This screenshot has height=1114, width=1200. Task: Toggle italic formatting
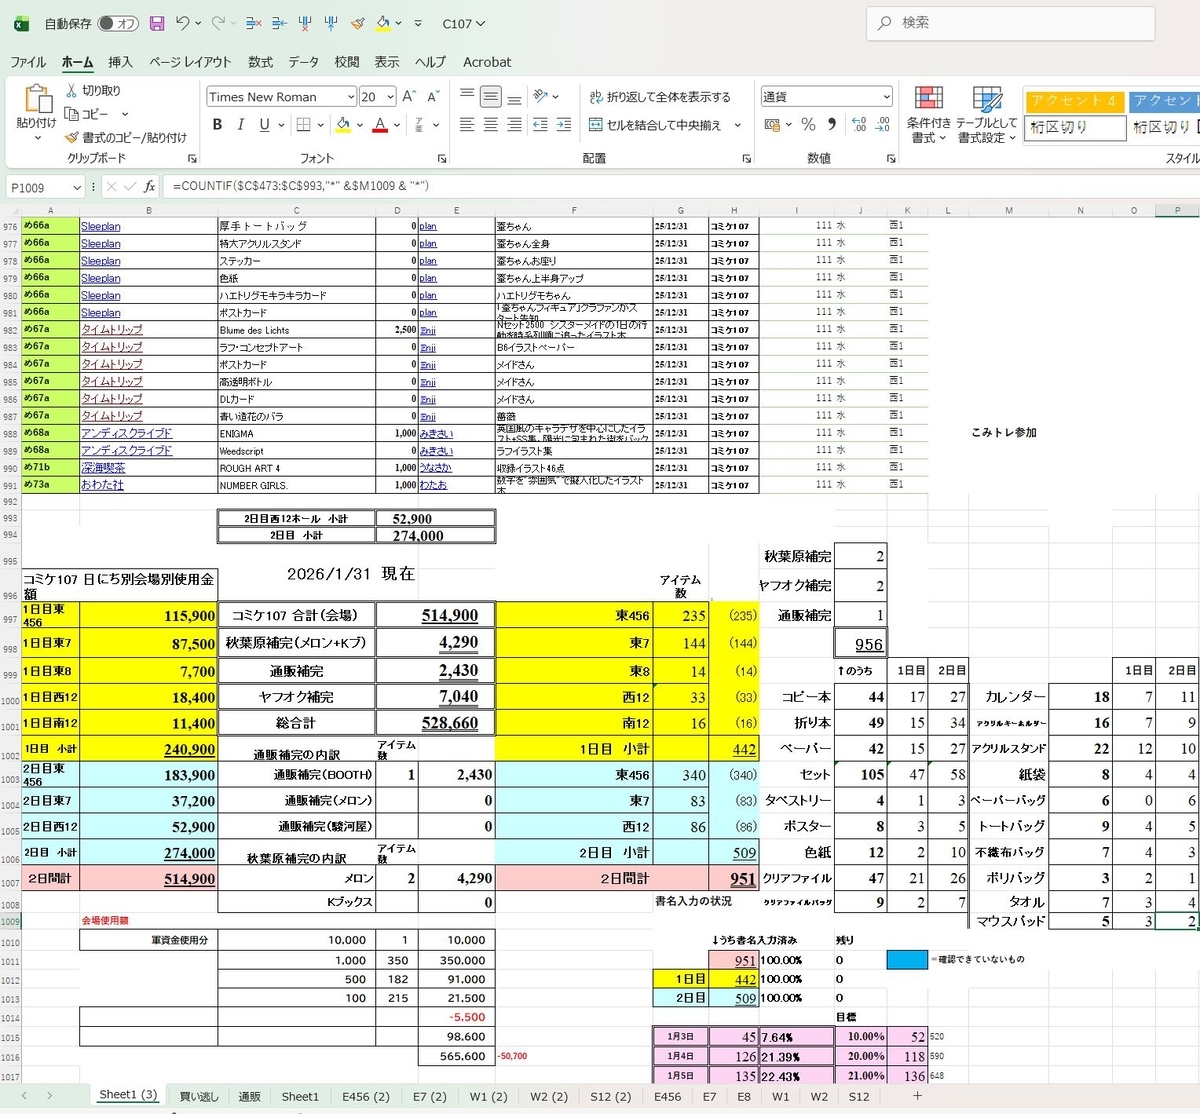(x=240, y=125)
